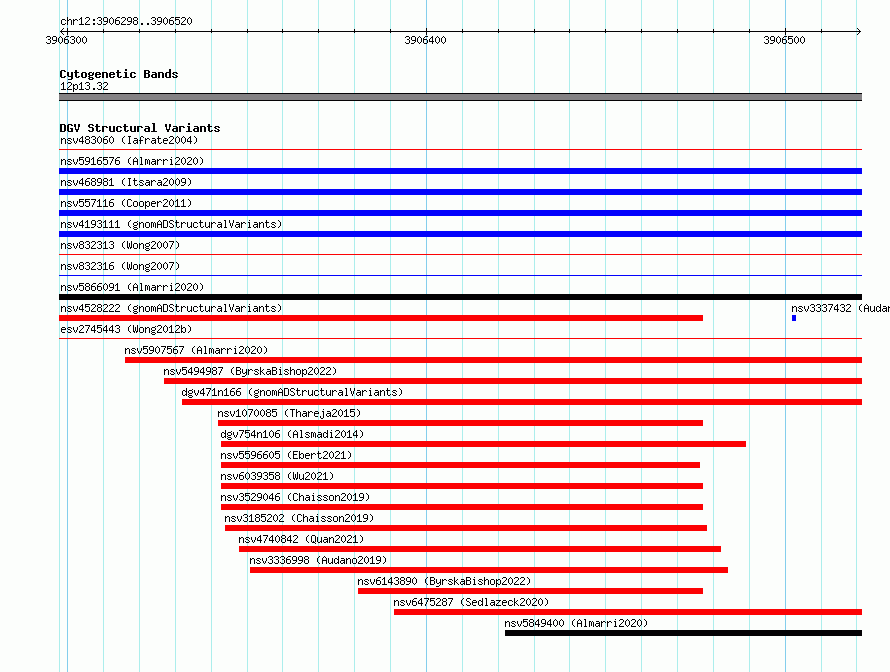Open nsv3185202 (Chaisson2019) variant label
This screenshot has height=672, width=890.
point(299,518)
